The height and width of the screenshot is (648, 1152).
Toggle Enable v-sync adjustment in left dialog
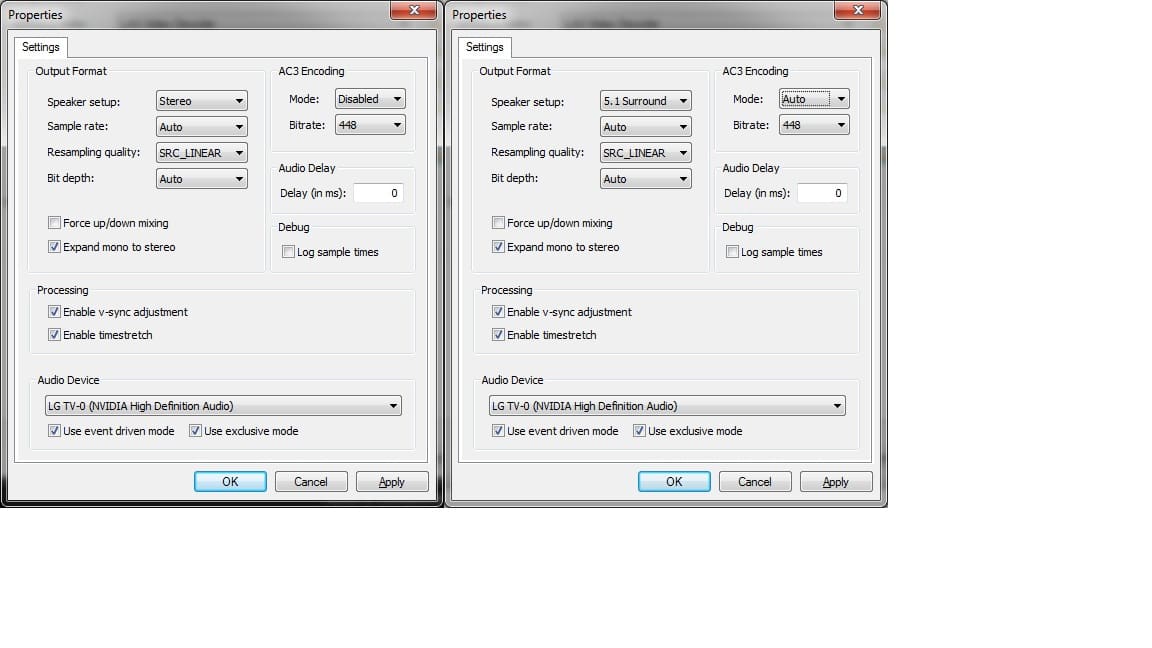click(x=55, y=312)
